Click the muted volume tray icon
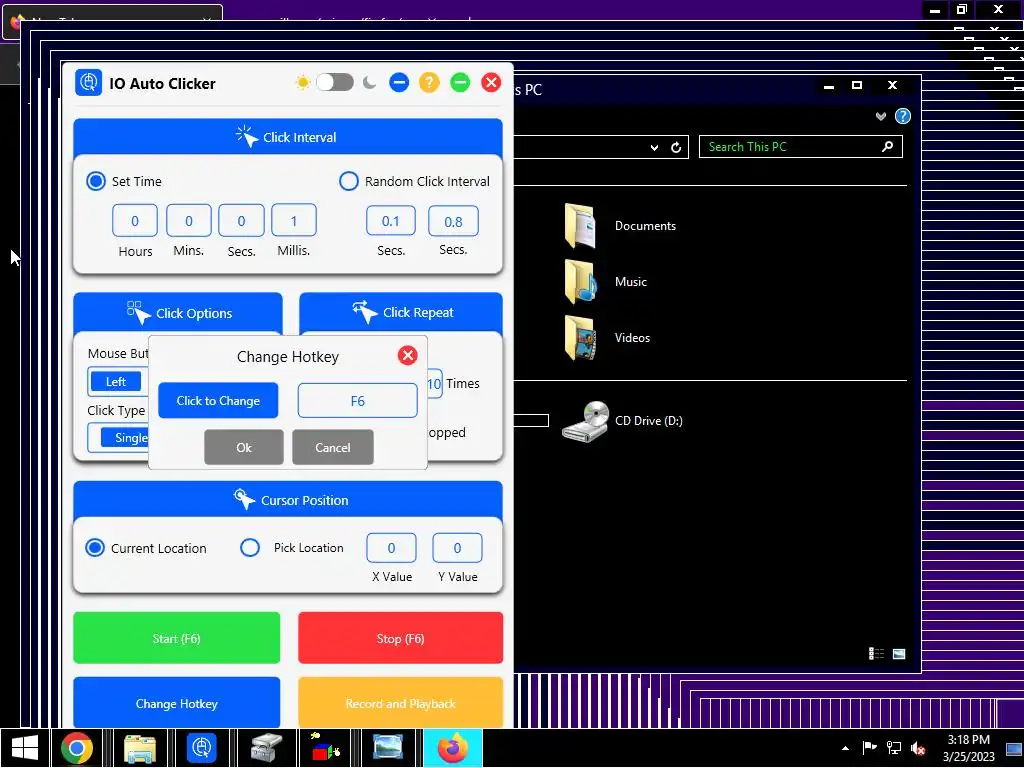The image size is (1024, 768). click(x=918, y=748)
